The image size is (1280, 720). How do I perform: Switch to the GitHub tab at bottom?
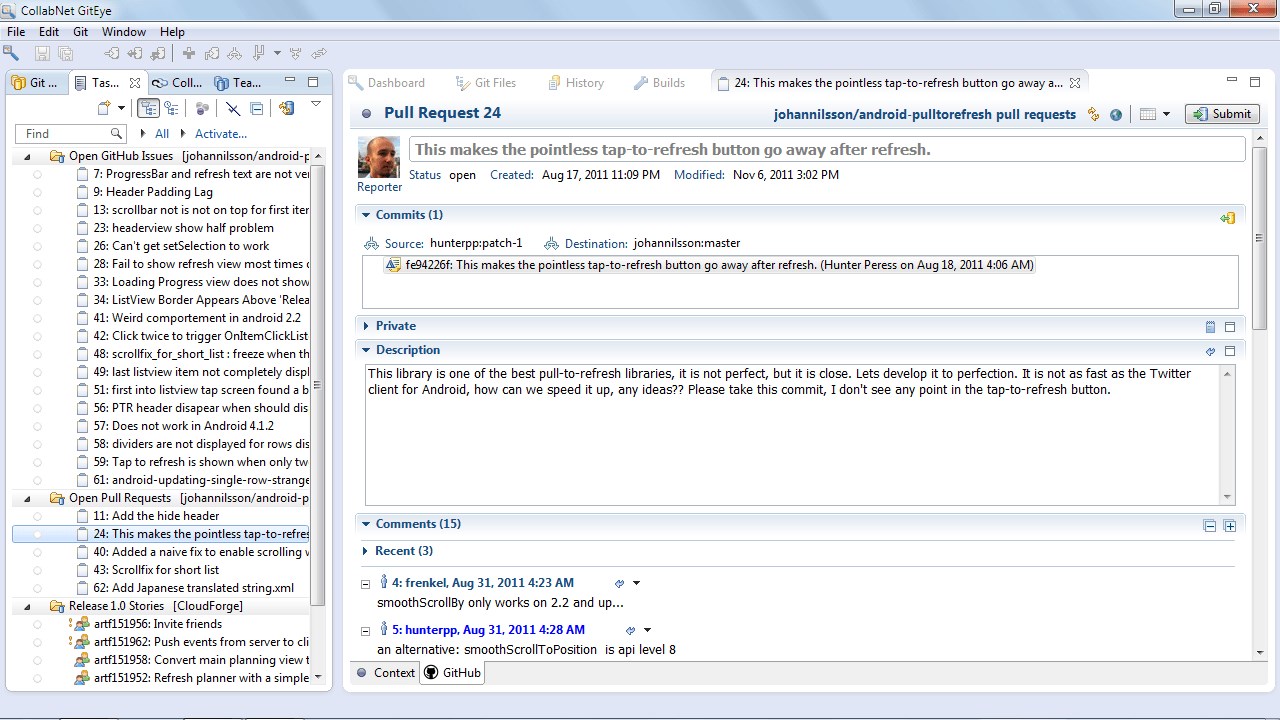point(452,673)
